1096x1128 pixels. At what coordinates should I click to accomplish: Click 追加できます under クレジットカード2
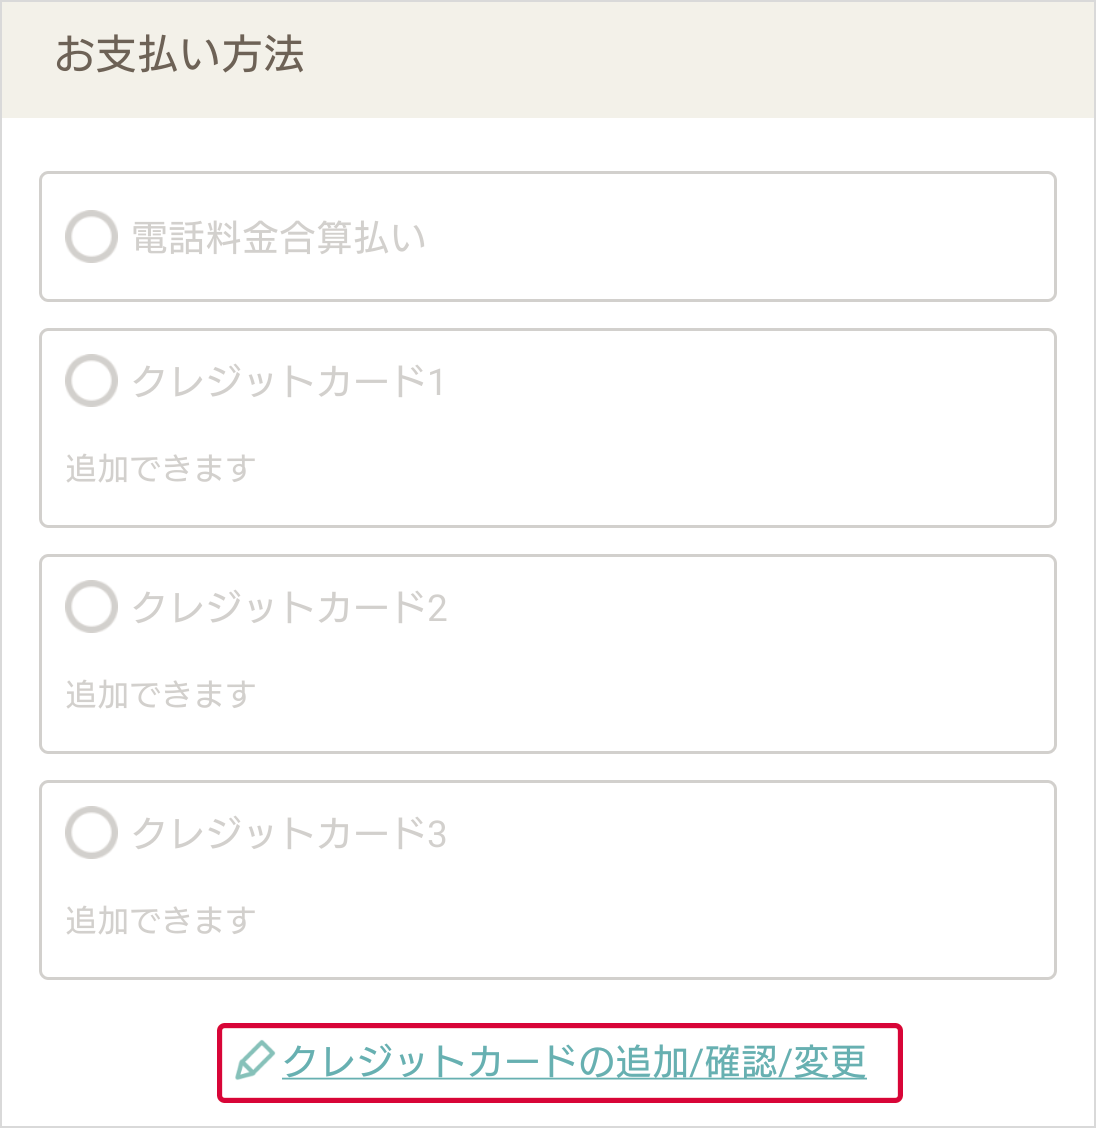(x=161, y=694)
